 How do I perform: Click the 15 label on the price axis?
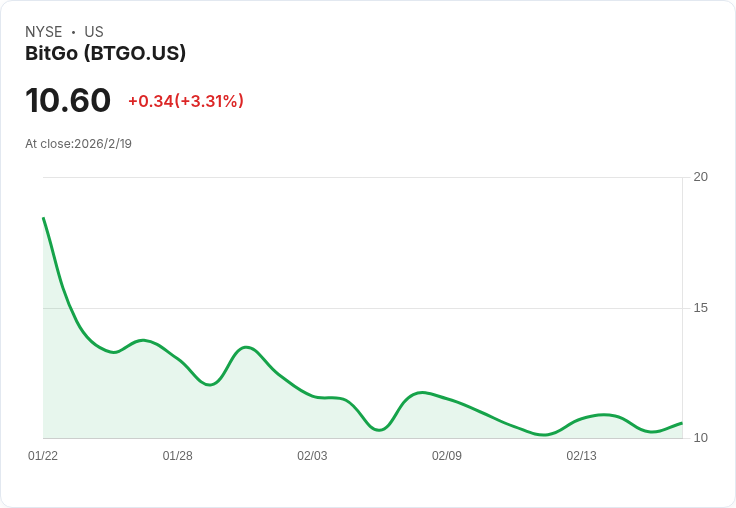tap(701, 308)
